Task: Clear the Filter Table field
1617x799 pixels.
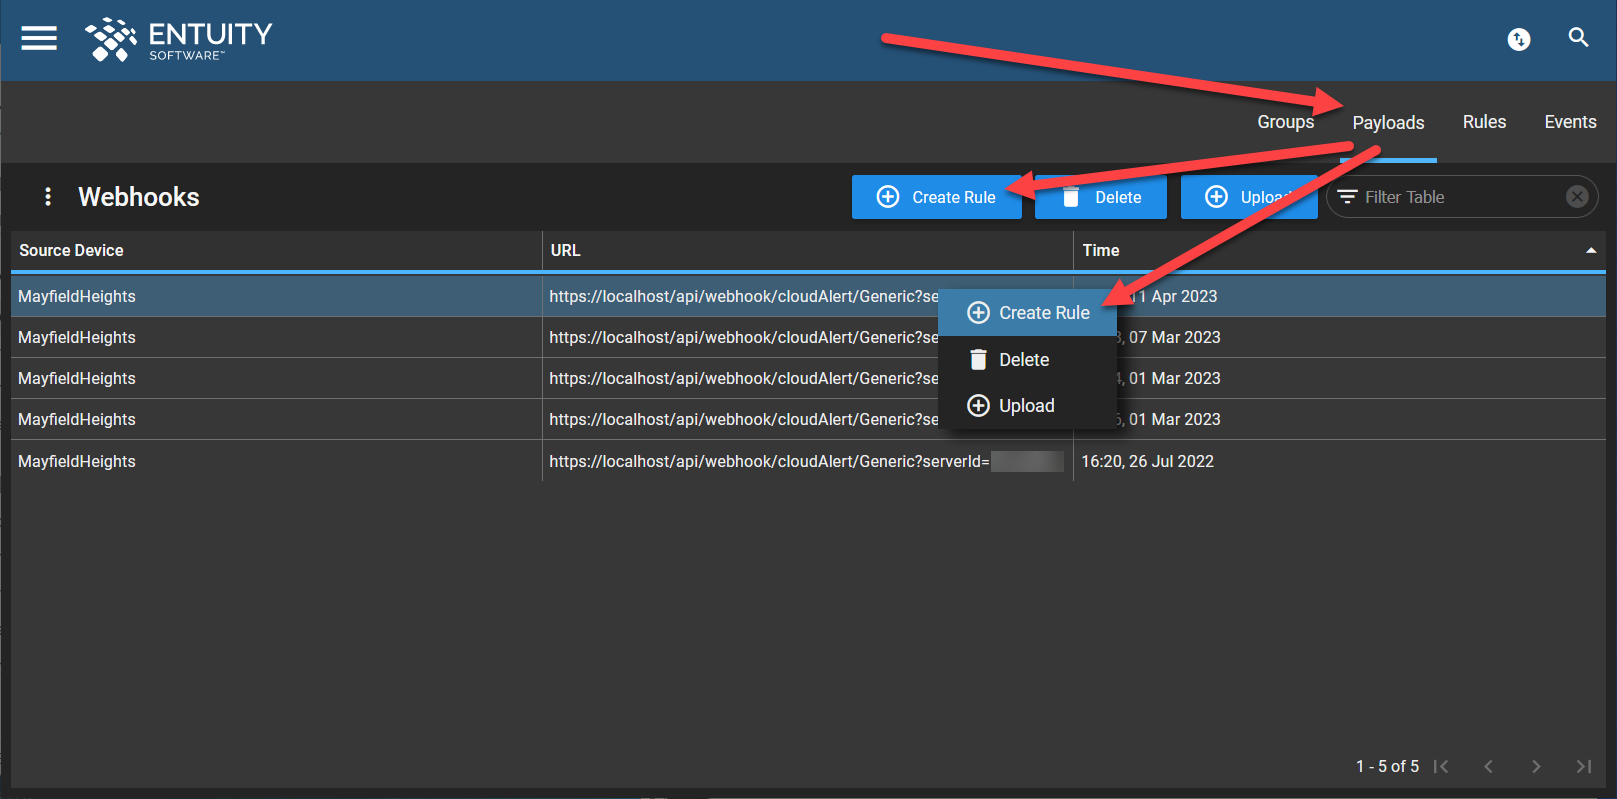Action: (1576, 197)
